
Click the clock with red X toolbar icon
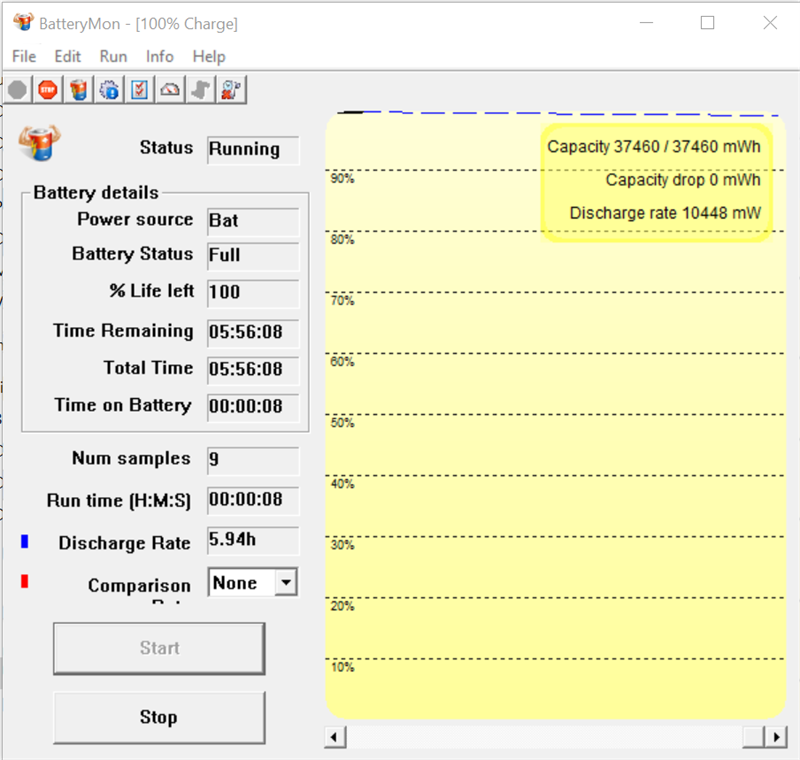click(231, 90)
